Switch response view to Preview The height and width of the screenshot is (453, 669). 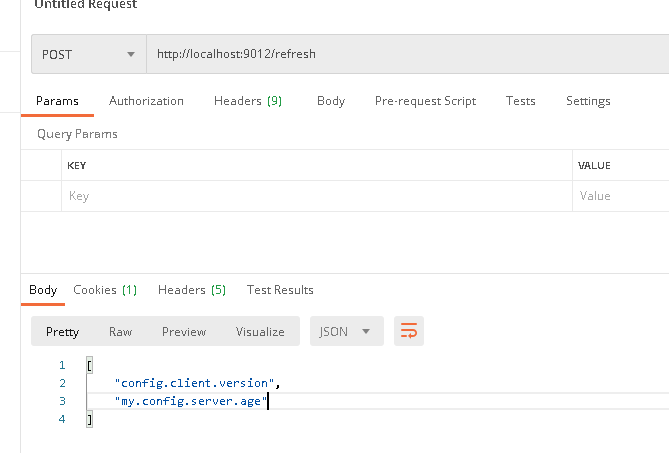point(184,331)
